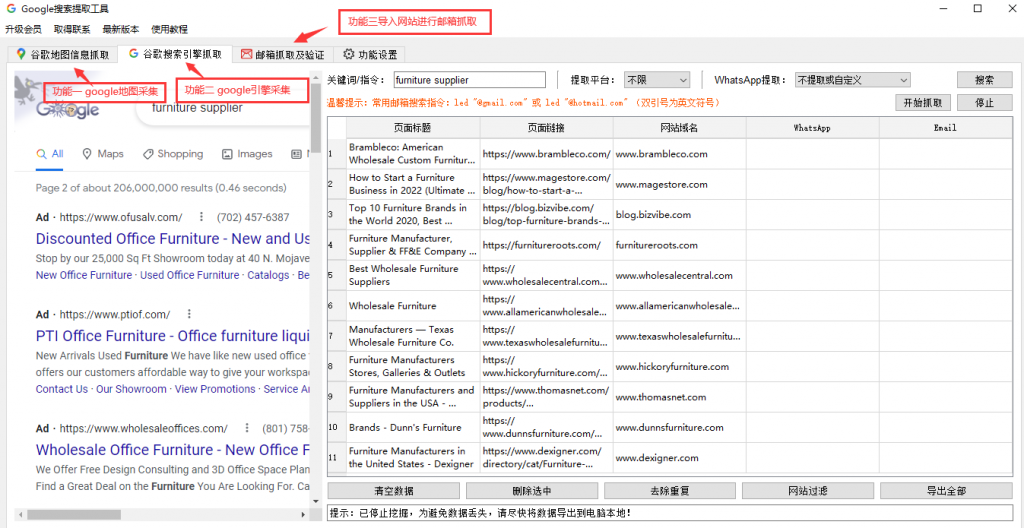1024x528 pixels.
Task: Click the horizontal scrollbar right arrow
Action: pos(302,514)
